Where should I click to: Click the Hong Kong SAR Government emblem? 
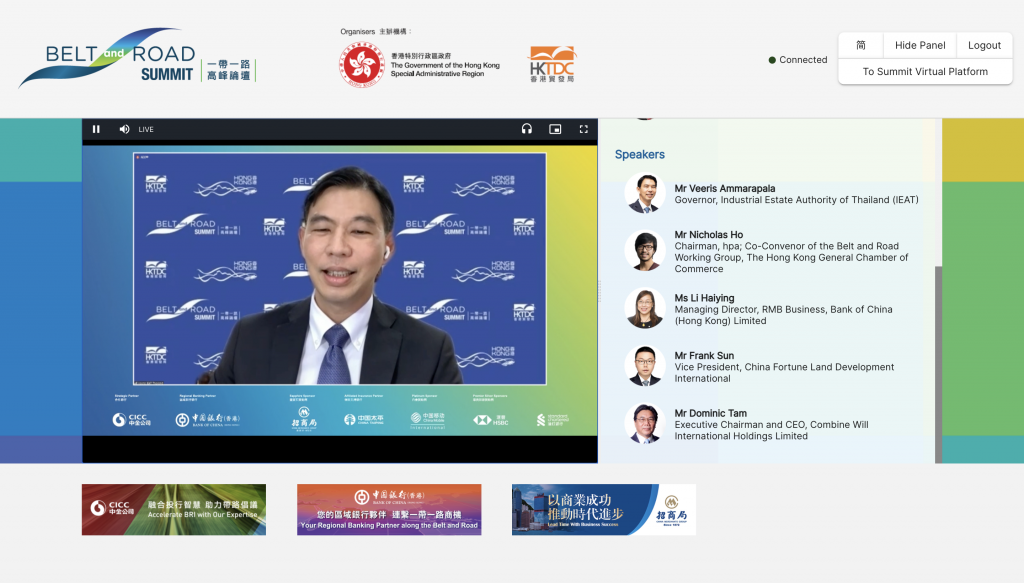point(361,64)
